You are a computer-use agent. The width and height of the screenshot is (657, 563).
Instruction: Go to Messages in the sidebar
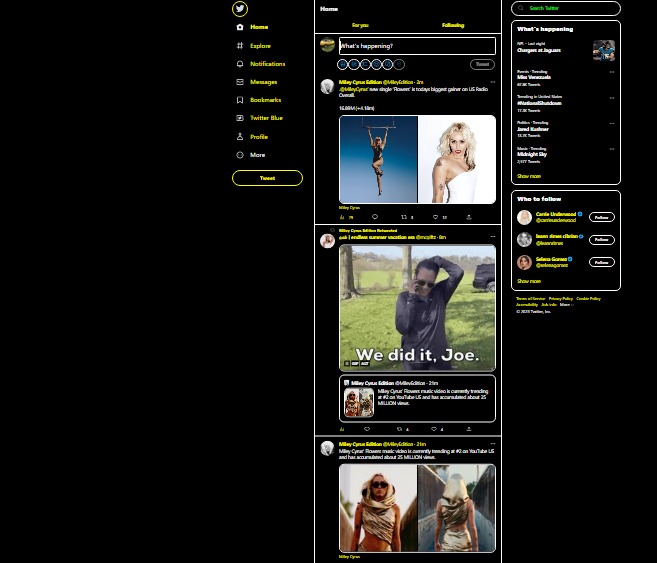tap(263, 82)
